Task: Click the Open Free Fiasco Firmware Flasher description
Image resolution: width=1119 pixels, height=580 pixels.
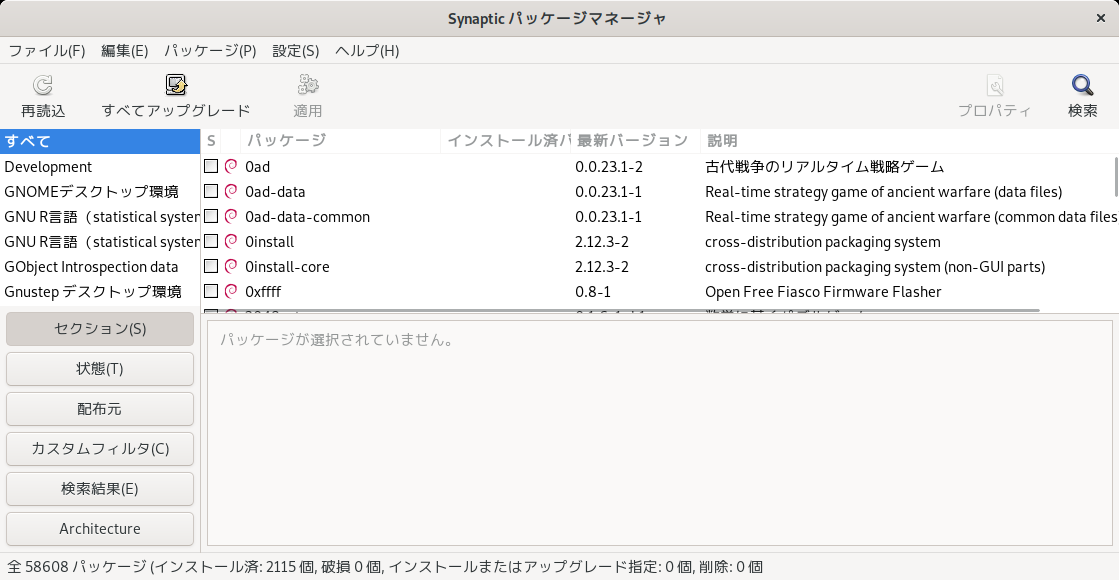Action: [823, 292]
